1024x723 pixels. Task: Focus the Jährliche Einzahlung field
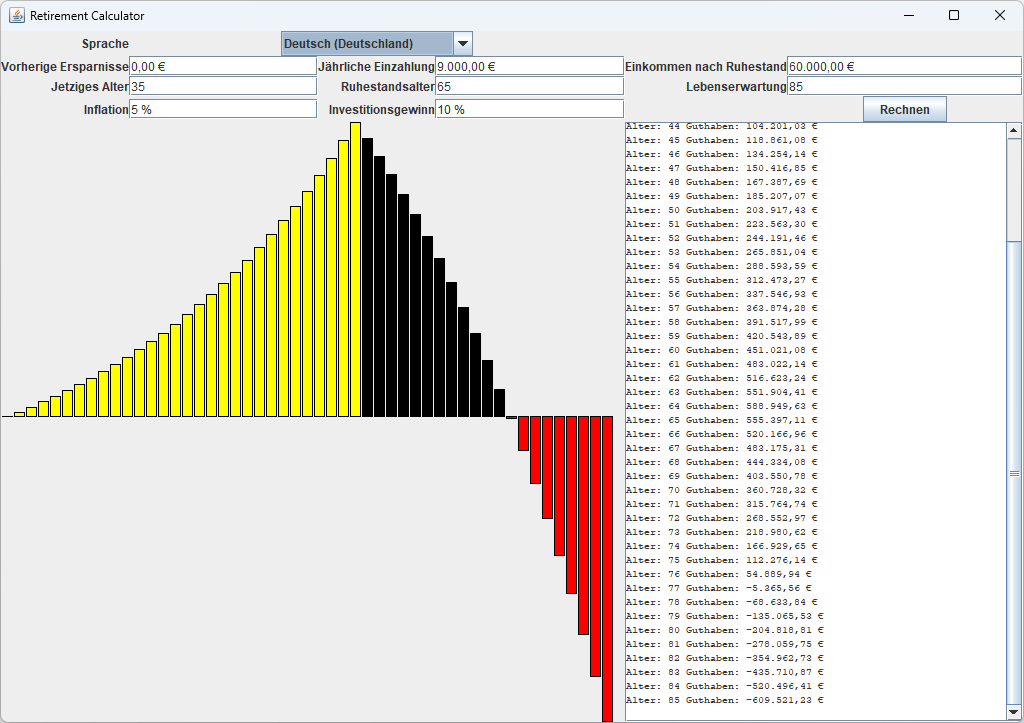coord(528,66)
